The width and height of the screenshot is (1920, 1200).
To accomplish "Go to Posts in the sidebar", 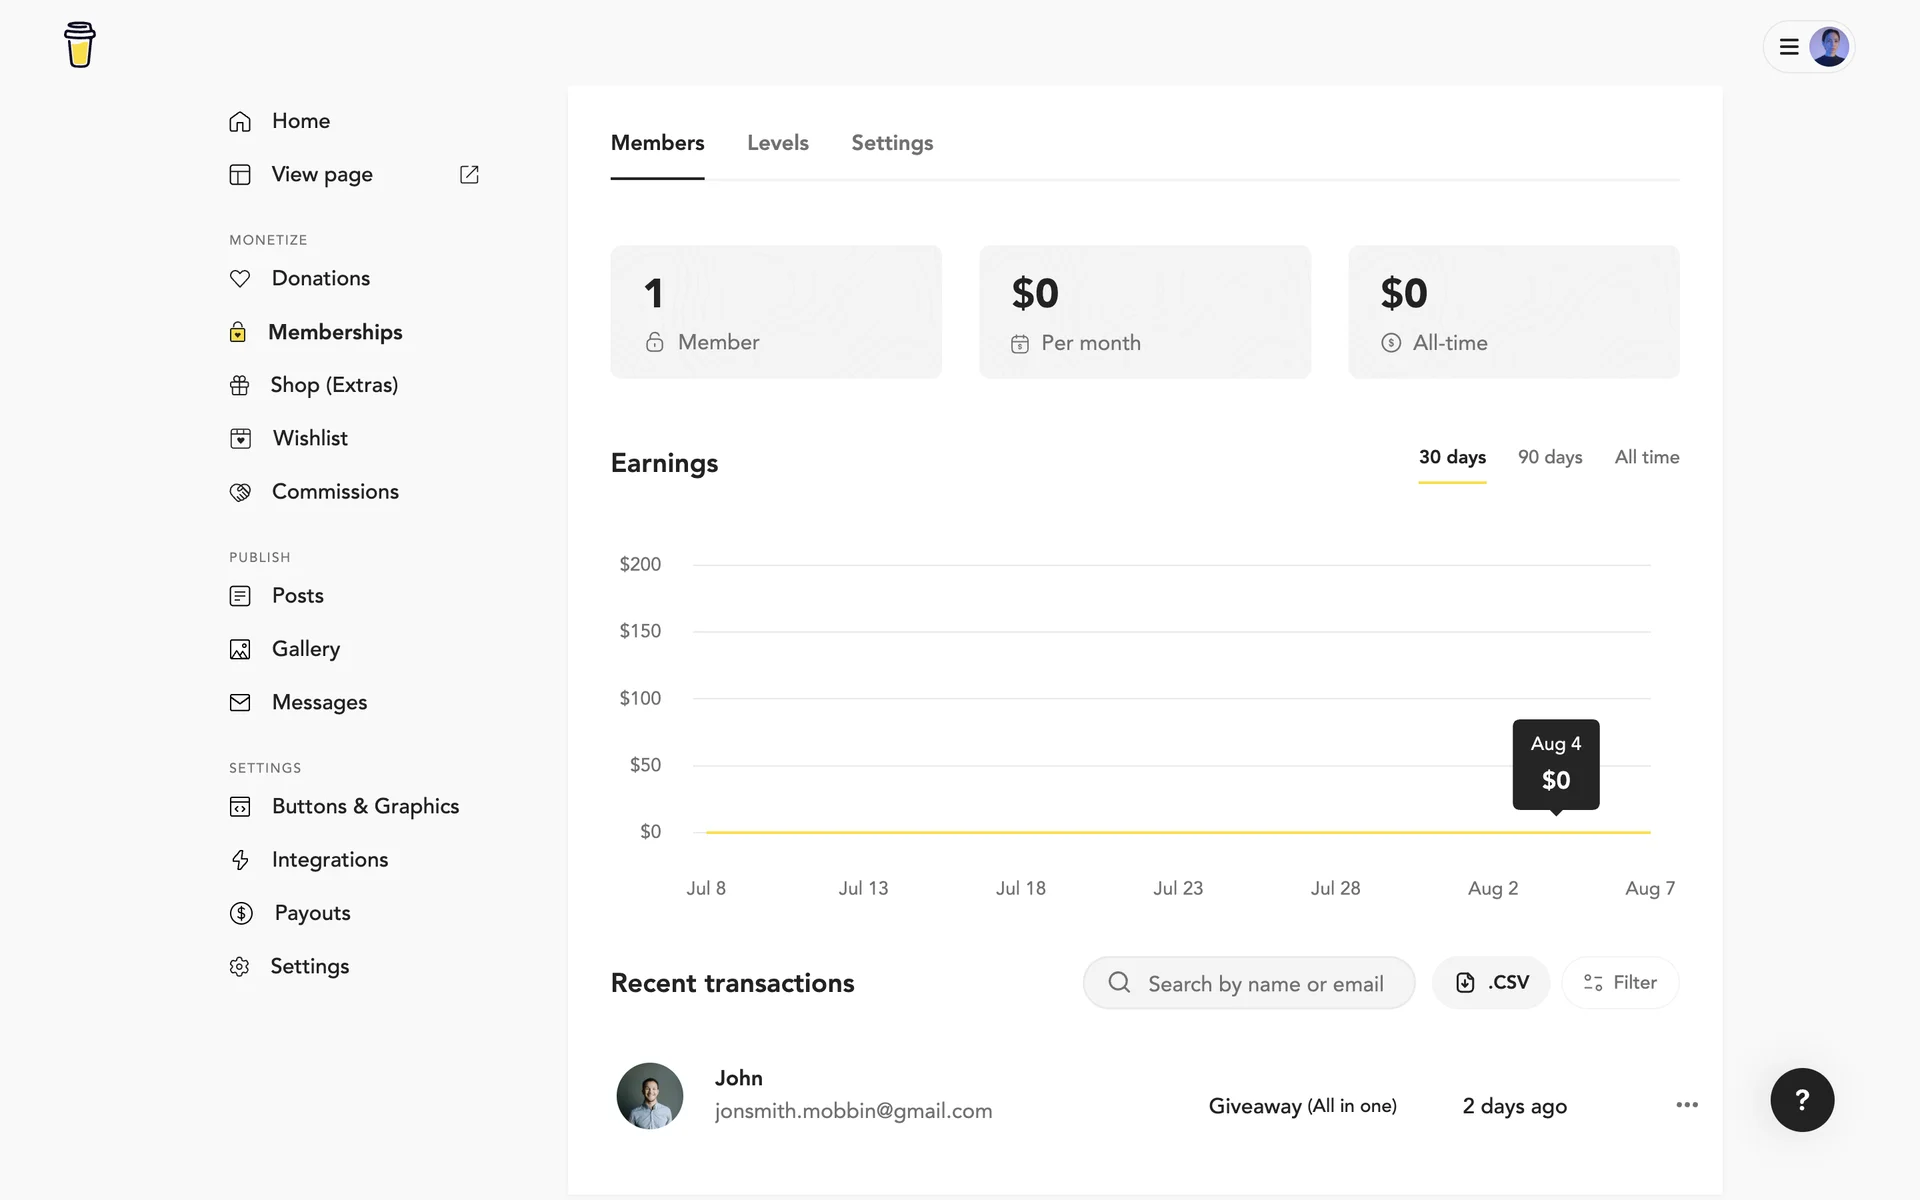I will [x=297, y=596].
